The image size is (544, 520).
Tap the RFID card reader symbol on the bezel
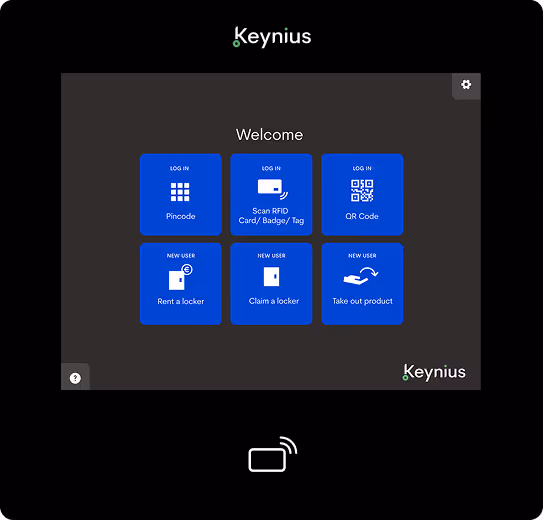click(273, 454)
